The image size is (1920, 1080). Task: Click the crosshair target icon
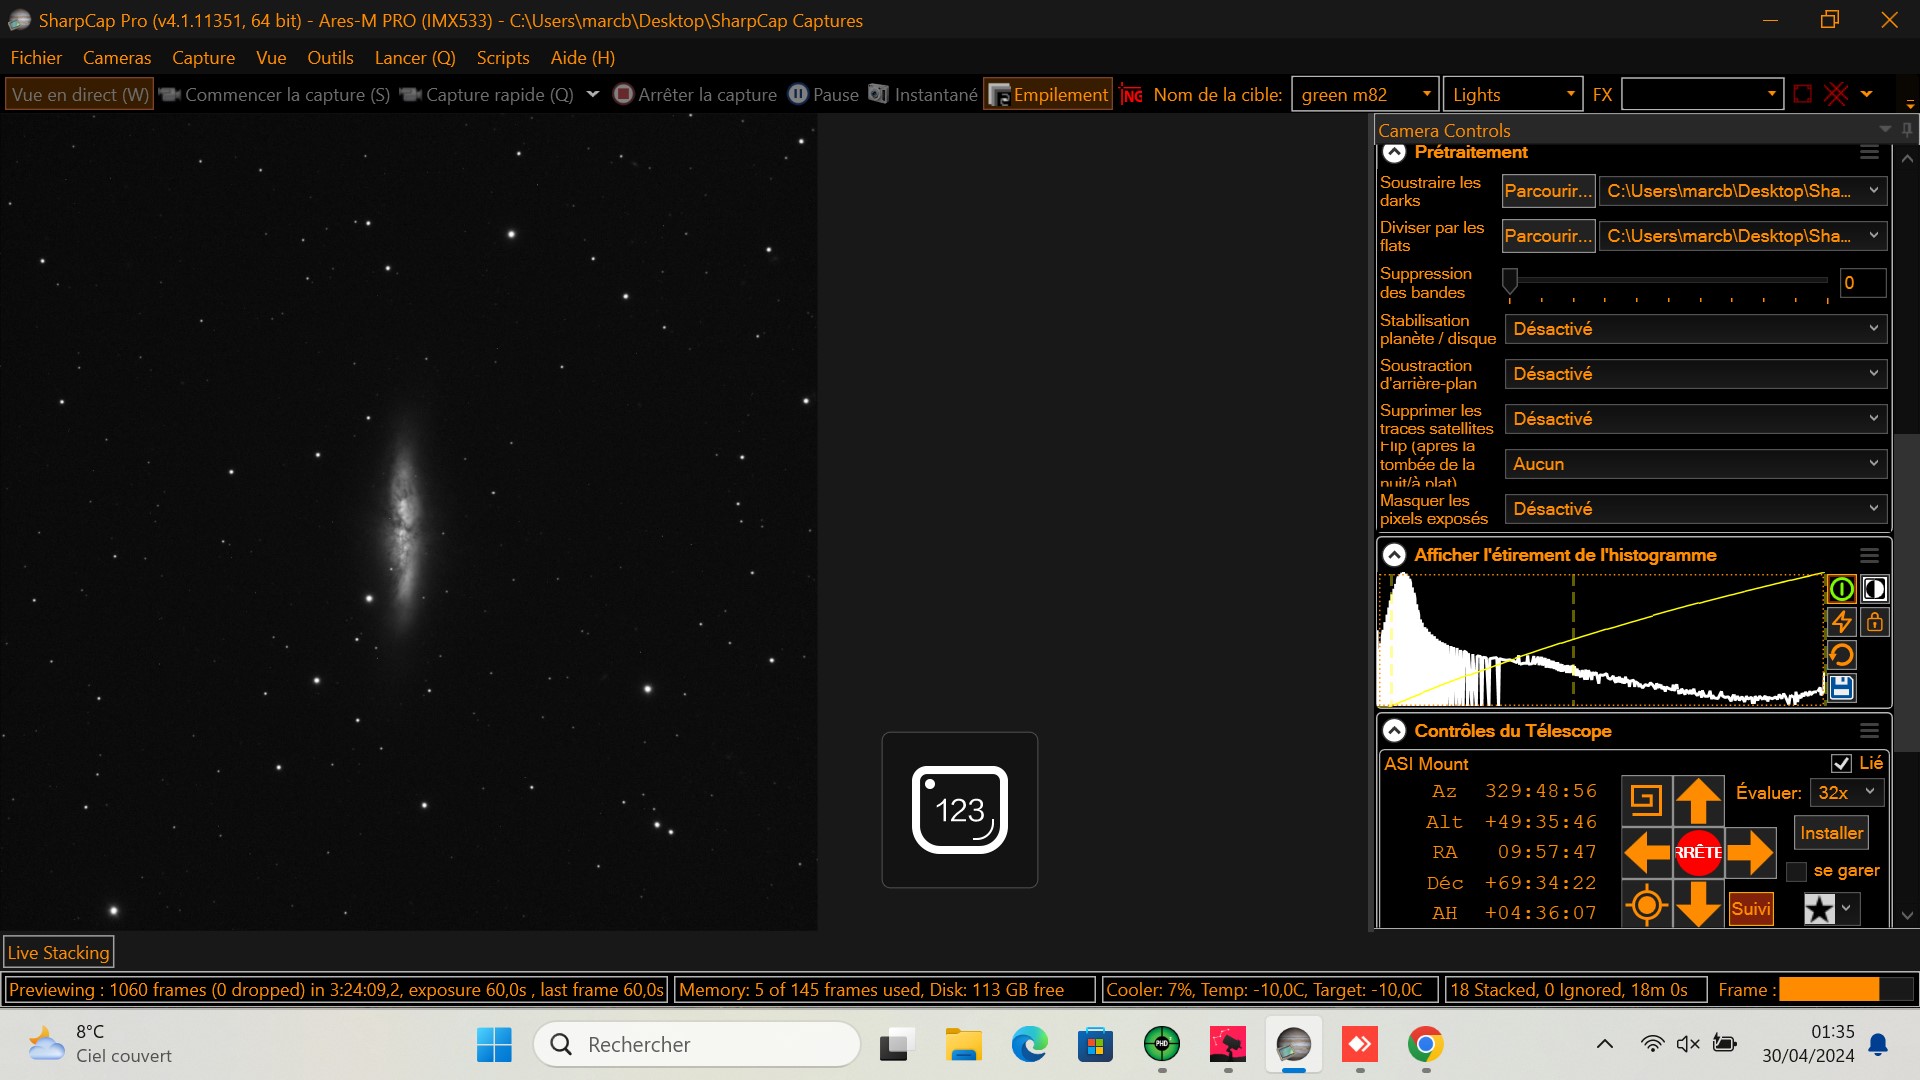1646,906
